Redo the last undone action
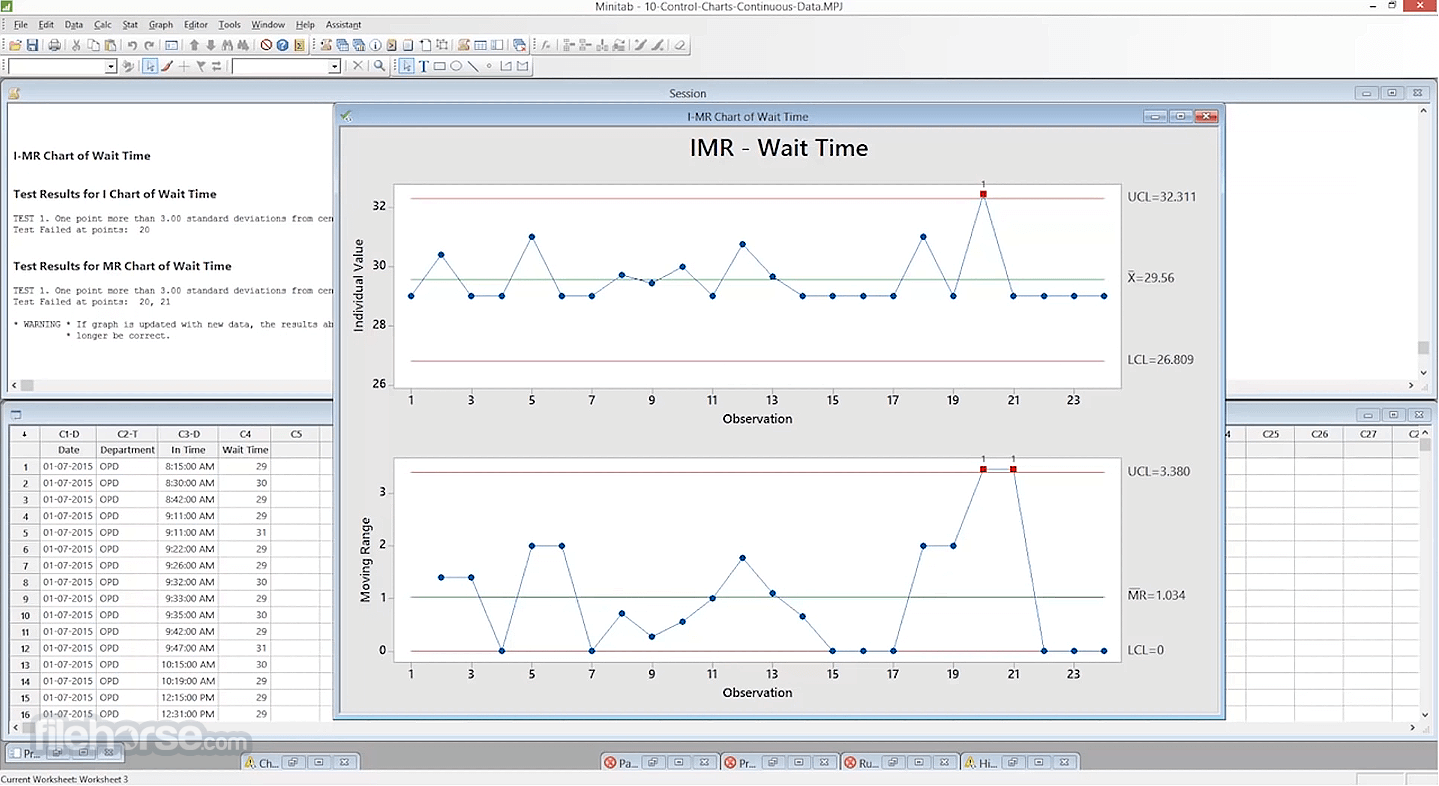The width and height of the screenshot is (1439, 786). click(149, 45)
